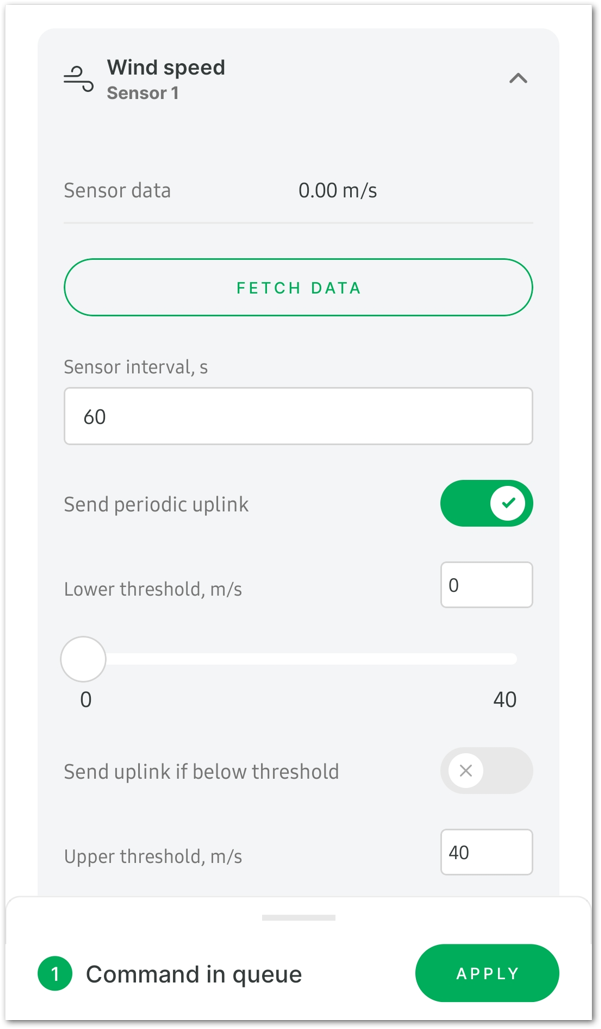
Task: Disable the Send periodic uplink switch
Action: (x=487, y=503)
